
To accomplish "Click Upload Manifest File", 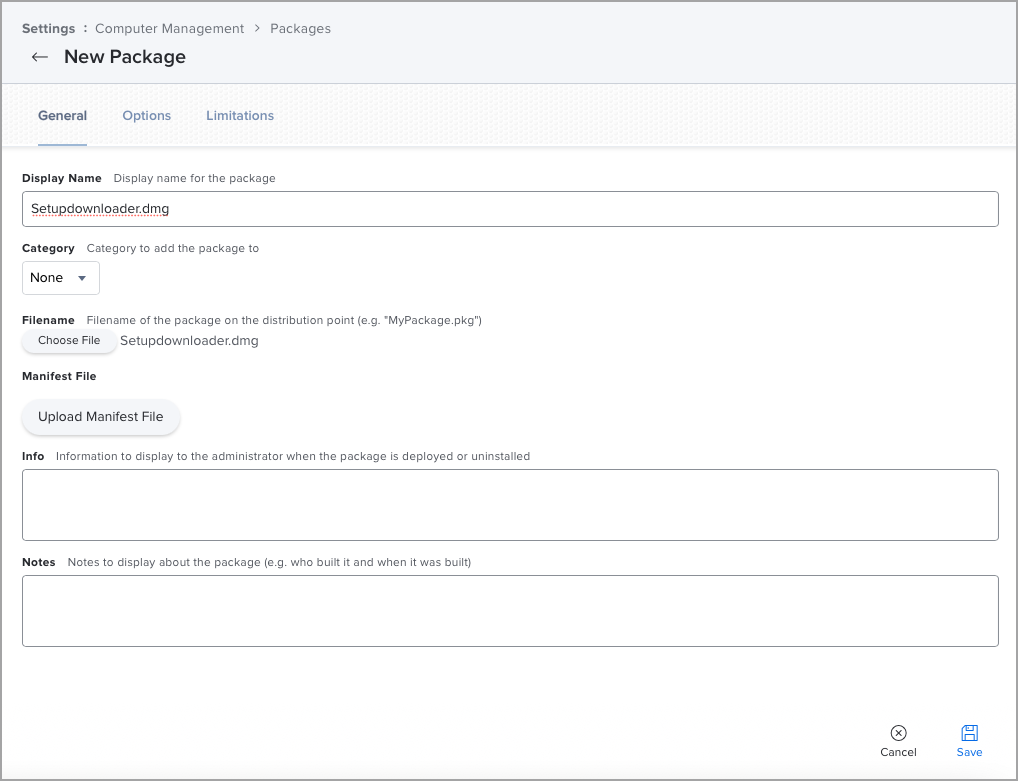I will point(100,417).
